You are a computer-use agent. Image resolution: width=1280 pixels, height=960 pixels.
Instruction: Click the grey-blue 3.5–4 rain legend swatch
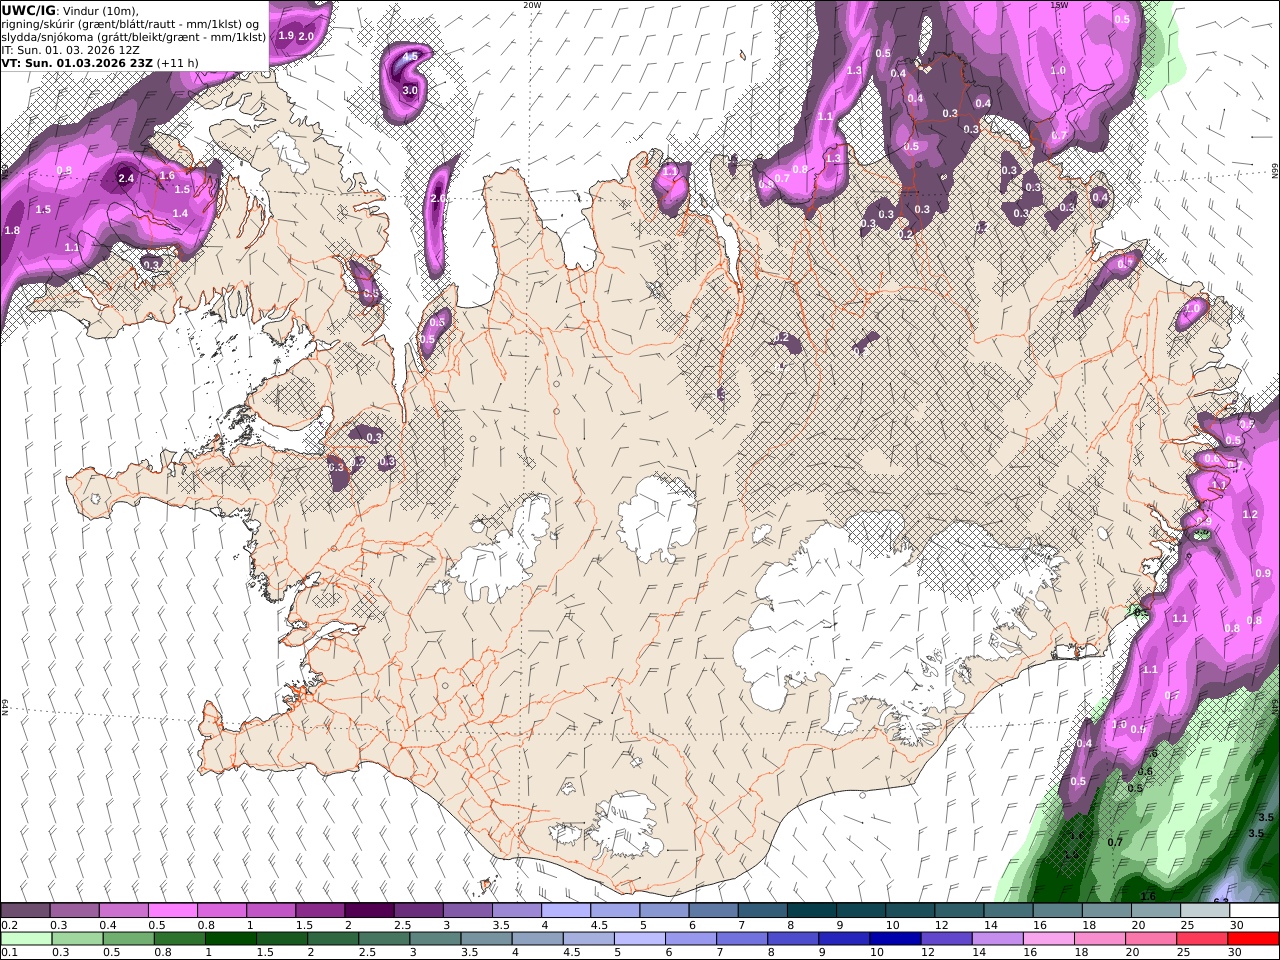coord(485,938)
